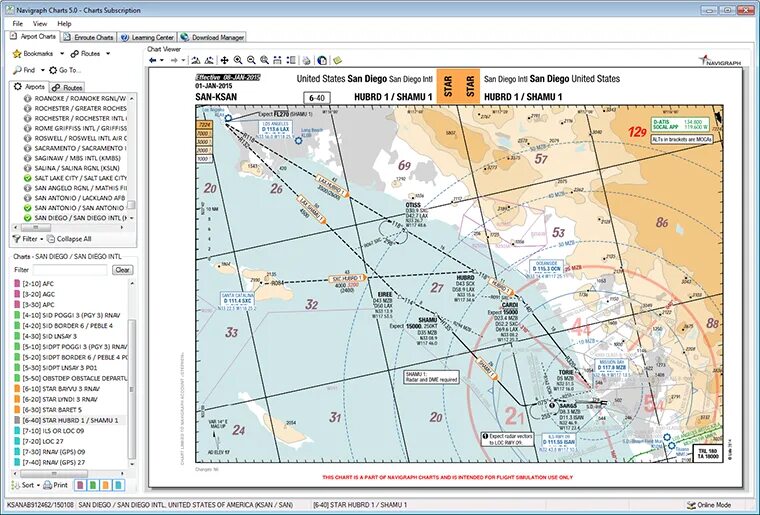Open the View menu
This screenshot has height=515, width=760.
[40, 23]
